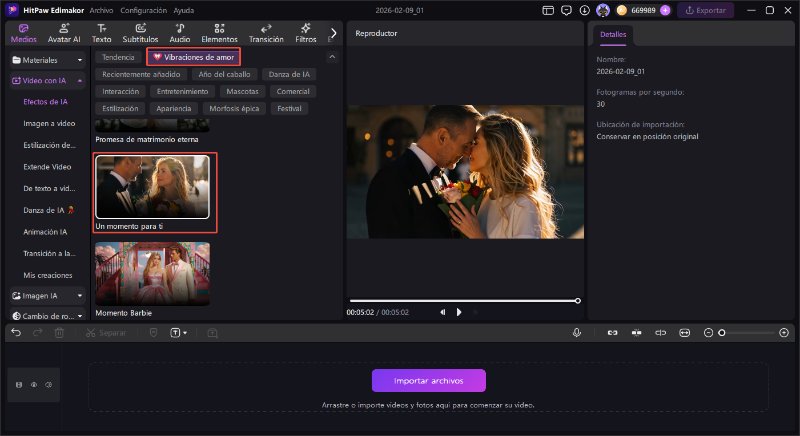The width and height of the screenshot is (800, 436).
Task: Open the Configuración menu
Action: coord(143,10)
